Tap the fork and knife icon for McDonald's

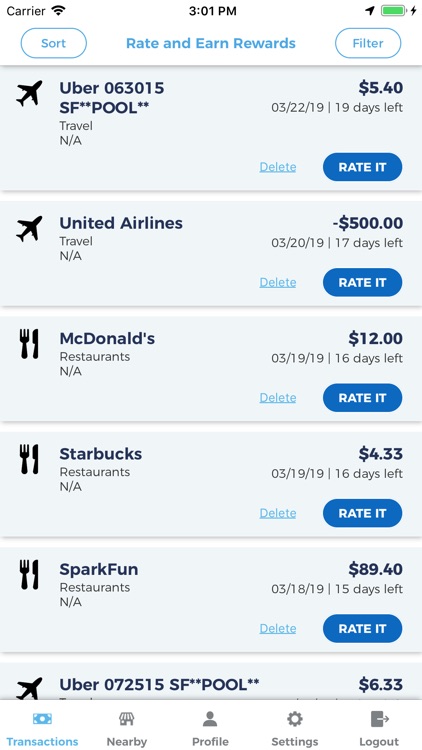click(x=29, y=344)
